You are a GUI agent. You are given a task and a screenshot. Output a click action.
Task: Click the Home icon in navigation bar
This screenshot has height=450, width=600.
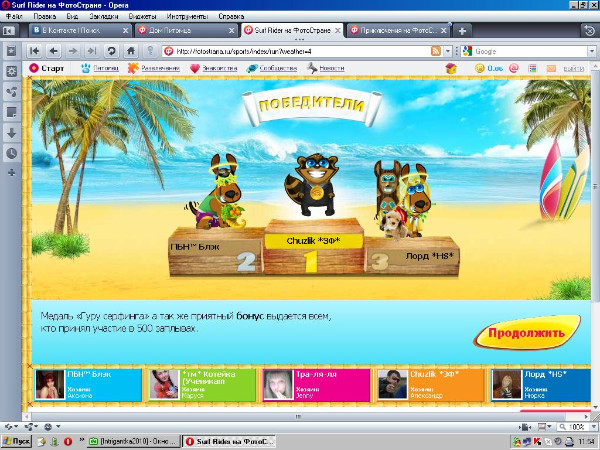pos(131,50)
